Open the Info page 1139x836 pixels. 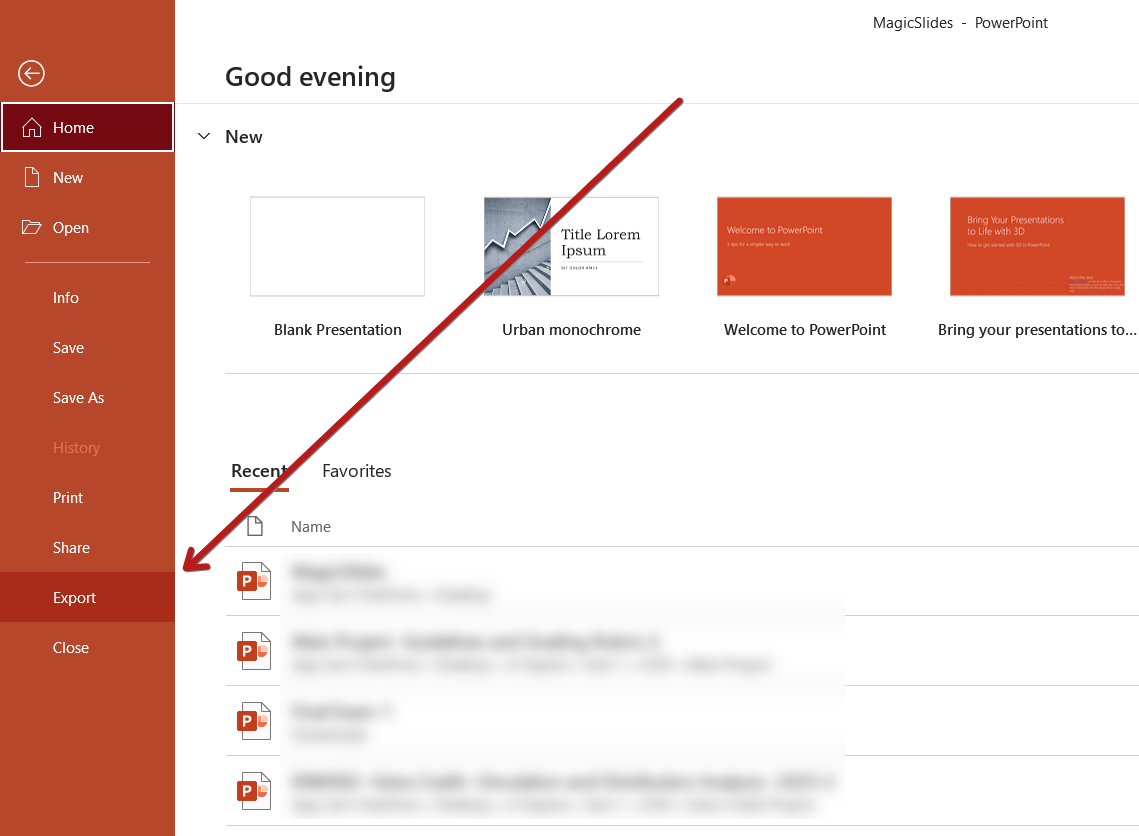pos(87,298)
